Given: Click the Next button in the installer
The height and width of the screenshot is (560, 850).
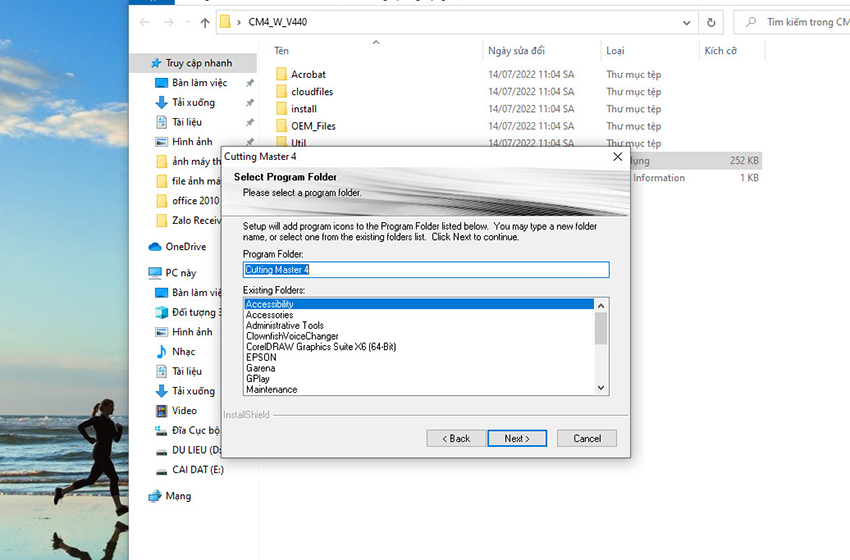Looking at the screenshot, I should coord(517,438).
